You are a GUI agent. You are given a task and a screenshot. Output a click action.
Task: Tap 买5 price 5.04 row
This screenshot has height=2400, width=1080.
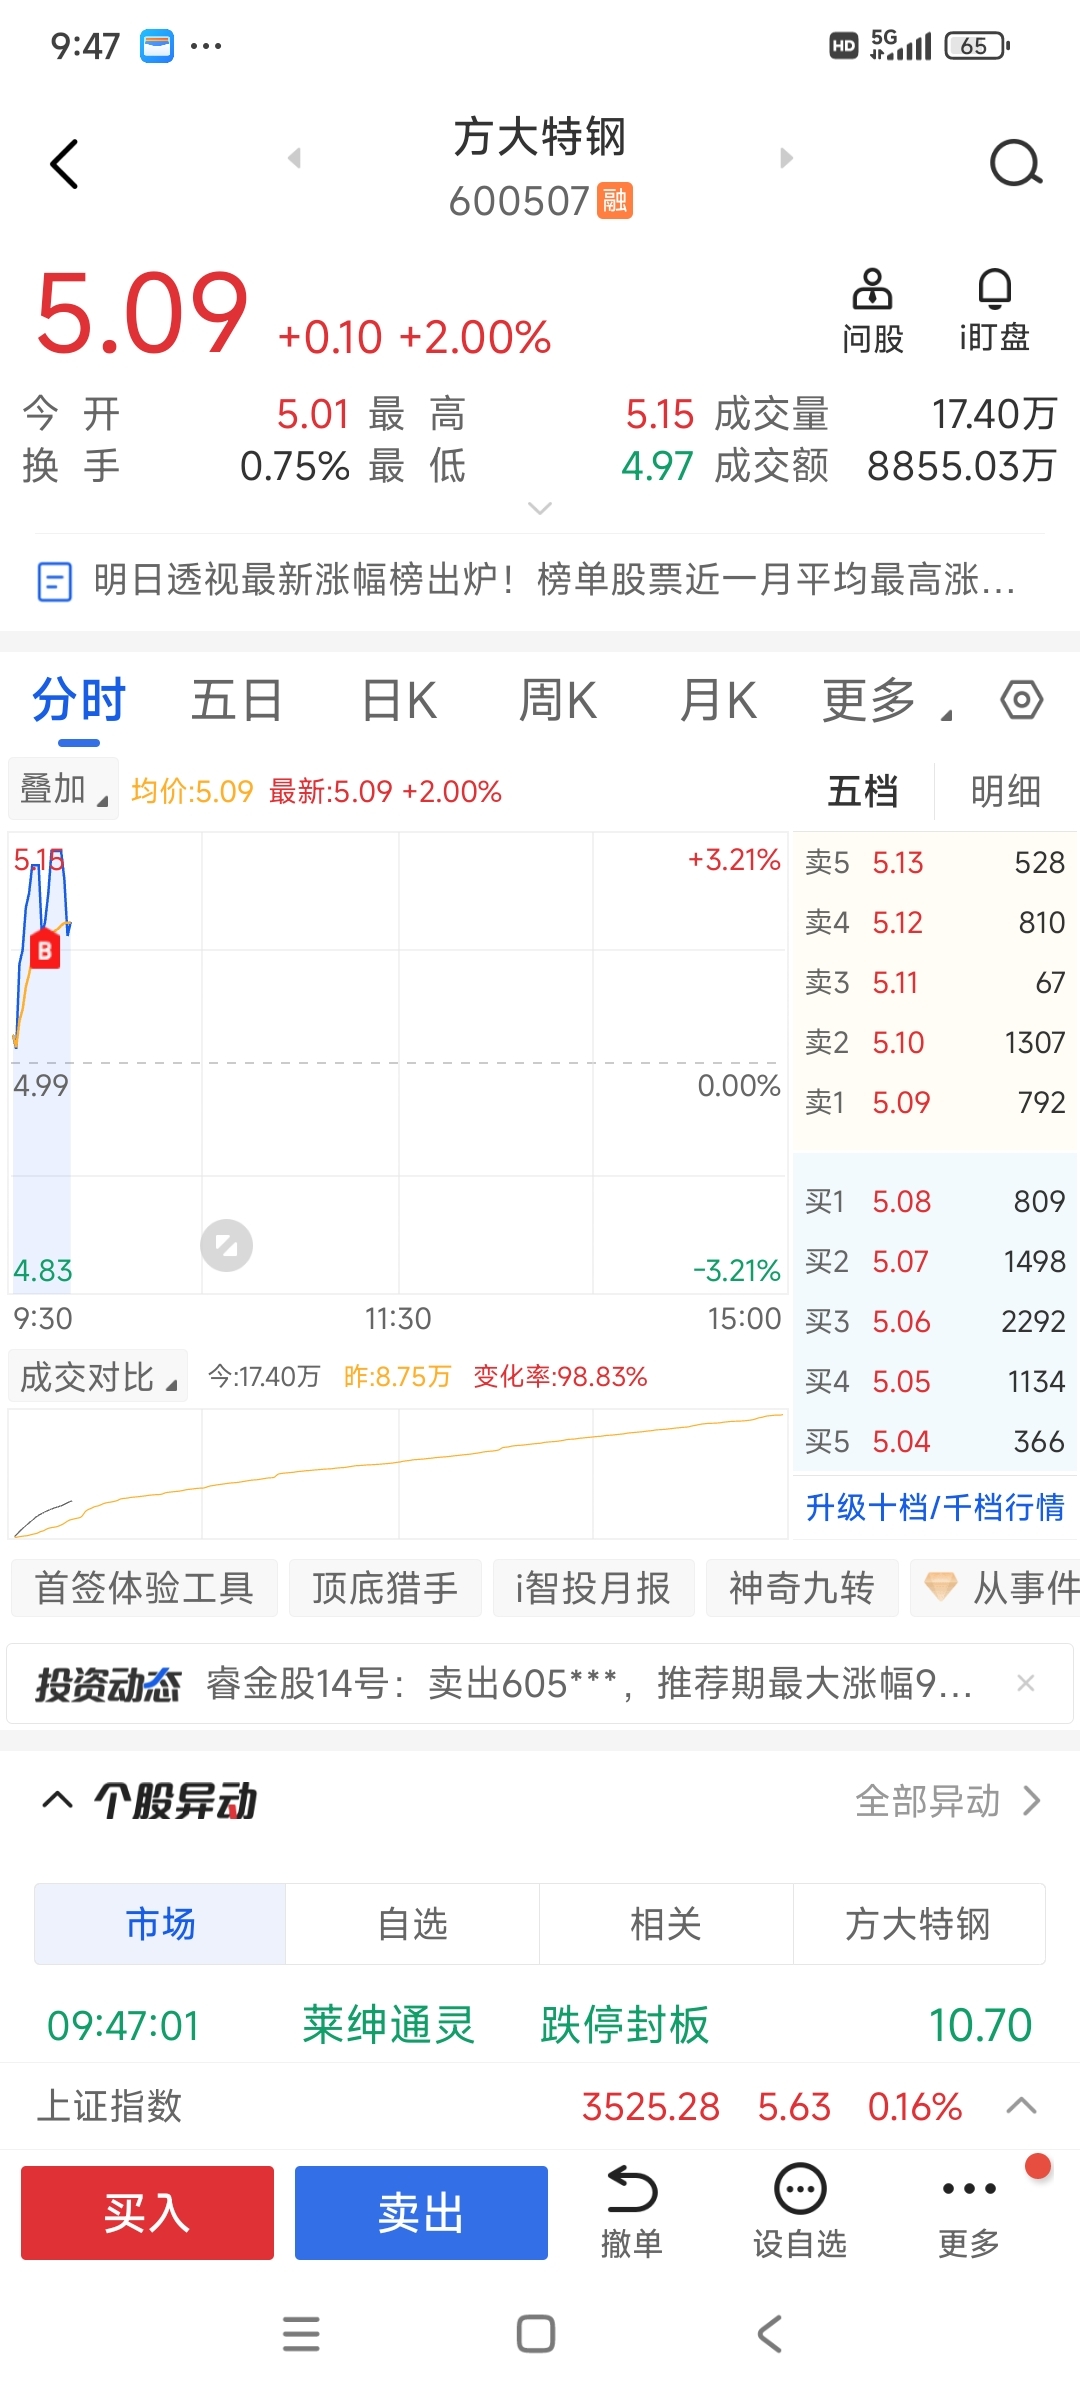[x=935, y=1441]
